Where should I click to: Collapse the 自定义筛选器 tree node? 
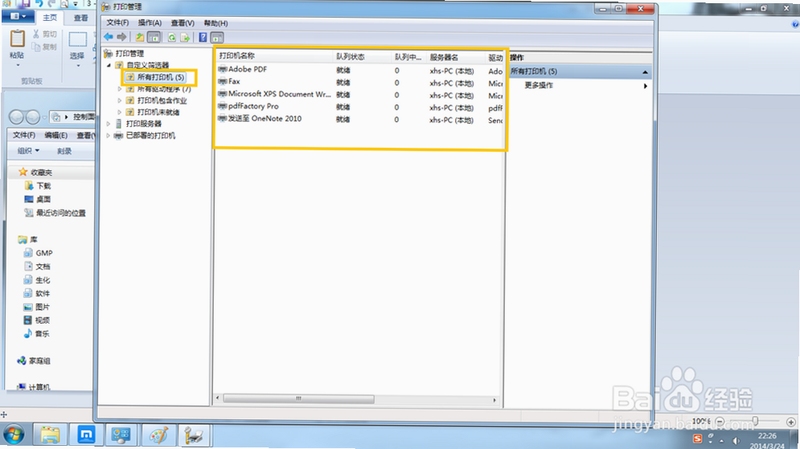click(109, 65)
